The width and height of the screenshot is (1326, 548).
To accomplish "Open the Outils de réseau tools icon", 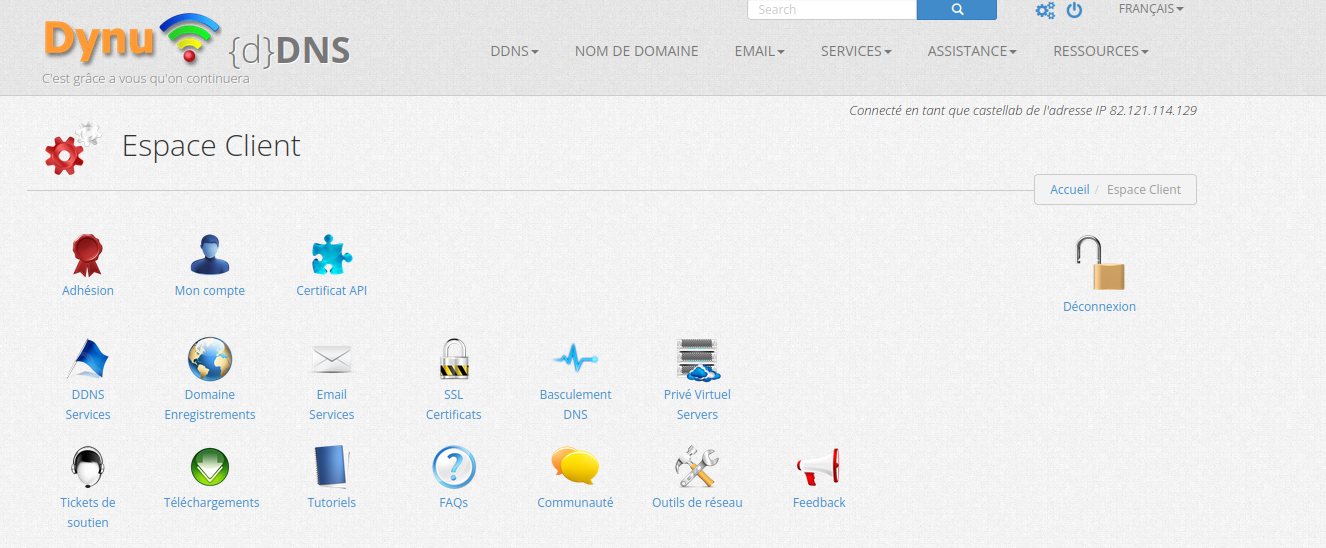I will [x=697, y=467].
